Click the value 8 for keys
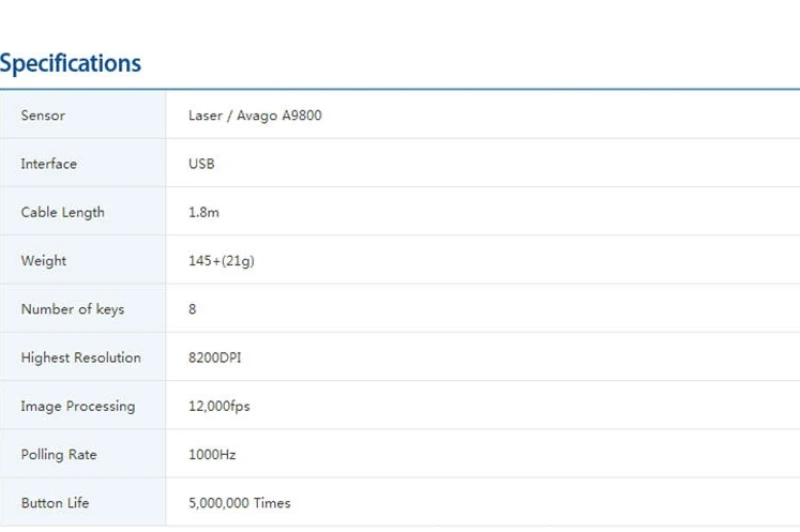 192,309
